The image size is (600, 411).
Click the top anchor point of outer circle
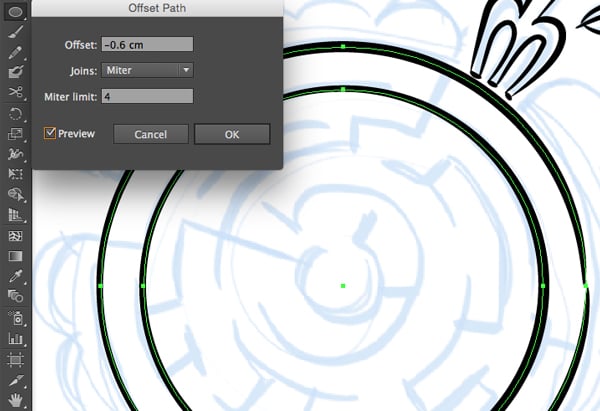click(343, 47)
